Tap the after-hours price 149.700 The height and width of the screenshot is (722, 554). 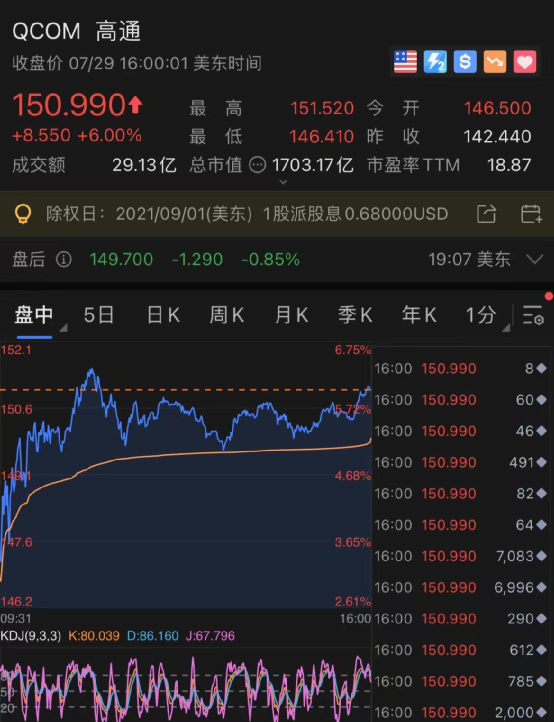click(121, 260)
